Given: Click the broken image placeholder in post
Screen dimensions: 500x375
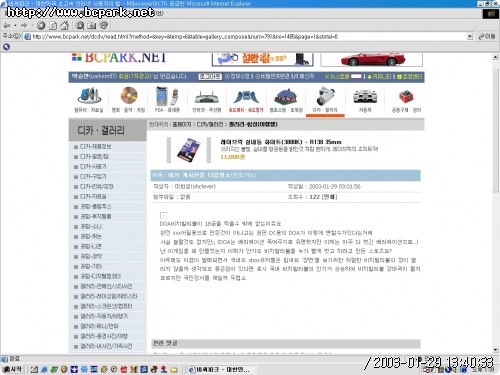Looking at the screenshot, I should (x=163, y=215).
